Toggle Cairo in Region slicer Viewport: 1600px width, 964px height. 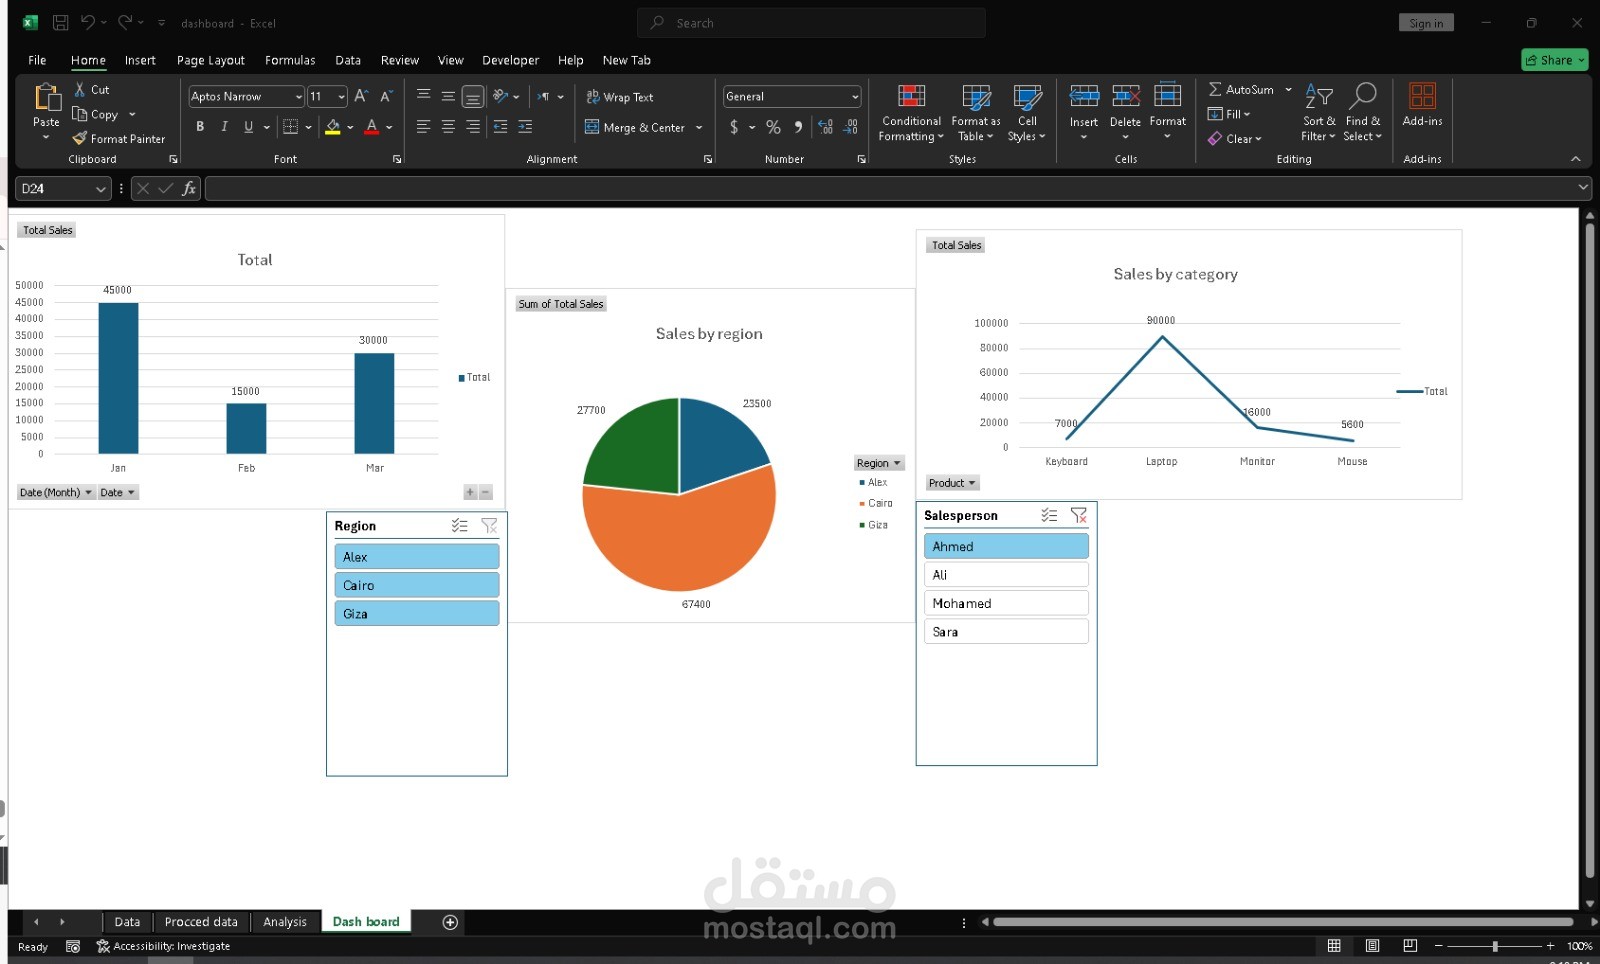416,585
